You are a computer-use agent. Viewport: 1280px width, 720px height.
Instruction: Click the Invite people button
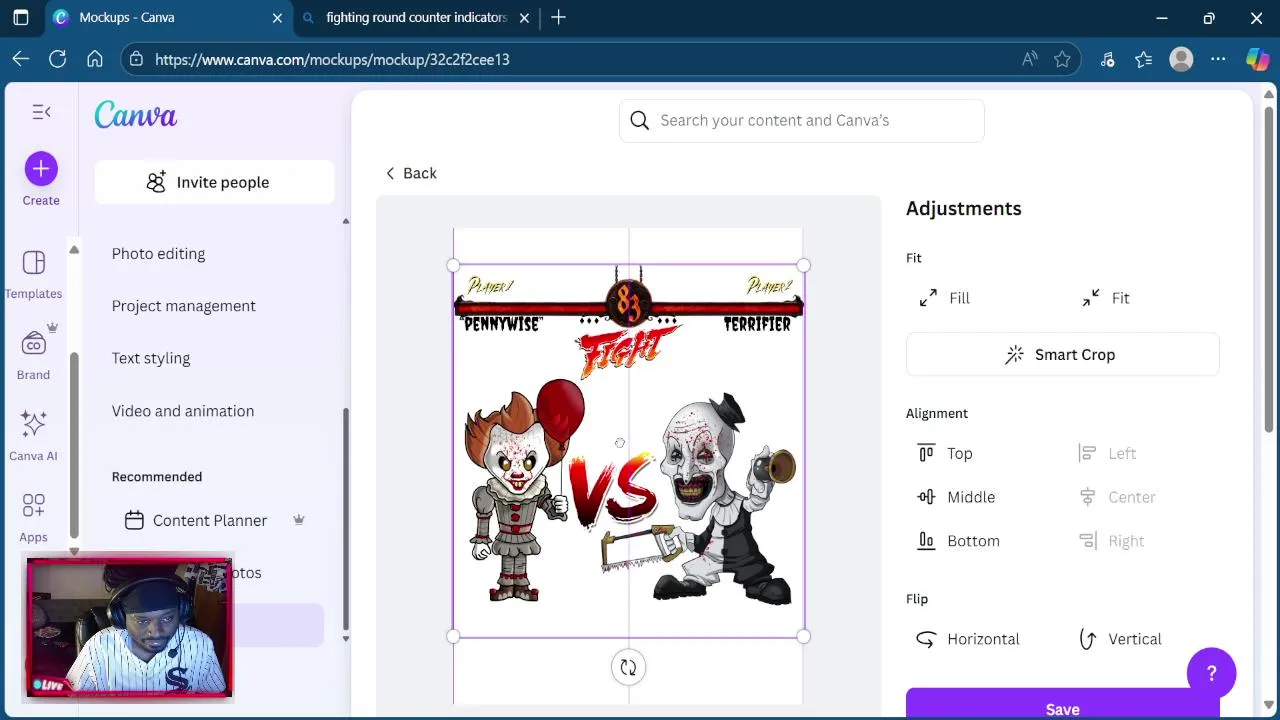215,182
